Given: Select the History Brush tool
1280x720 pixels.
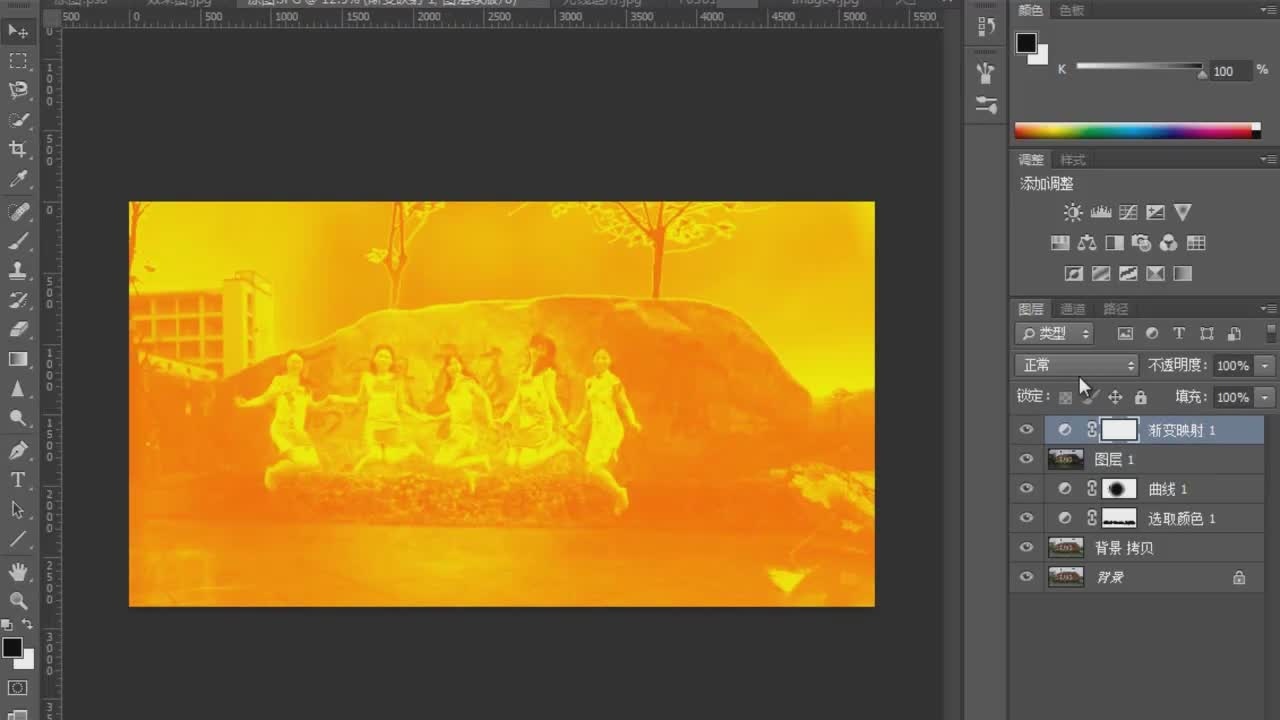Looking at the screenshot, I should coord(18,300).
